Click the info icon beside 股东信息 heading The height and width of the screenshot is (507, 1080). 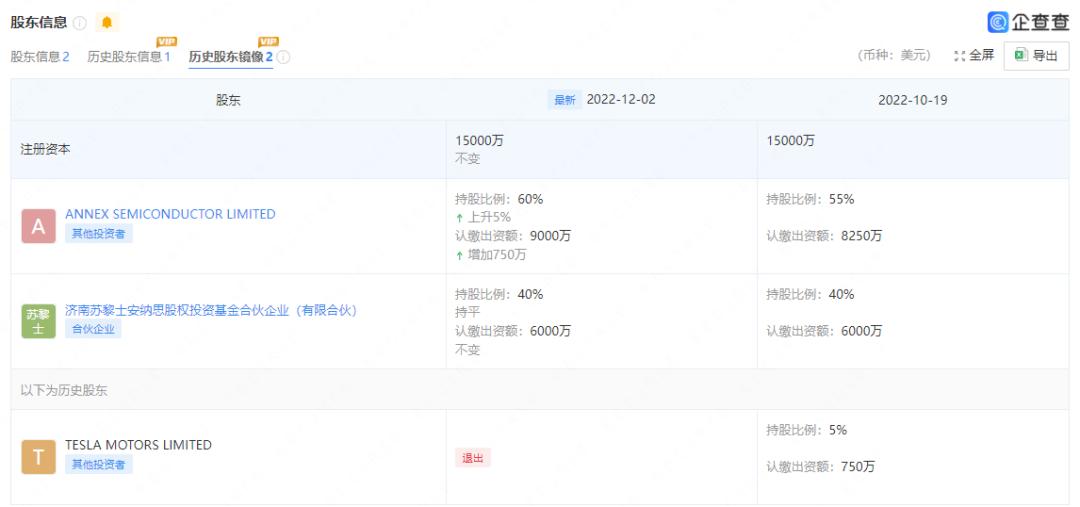coord(80,23)
